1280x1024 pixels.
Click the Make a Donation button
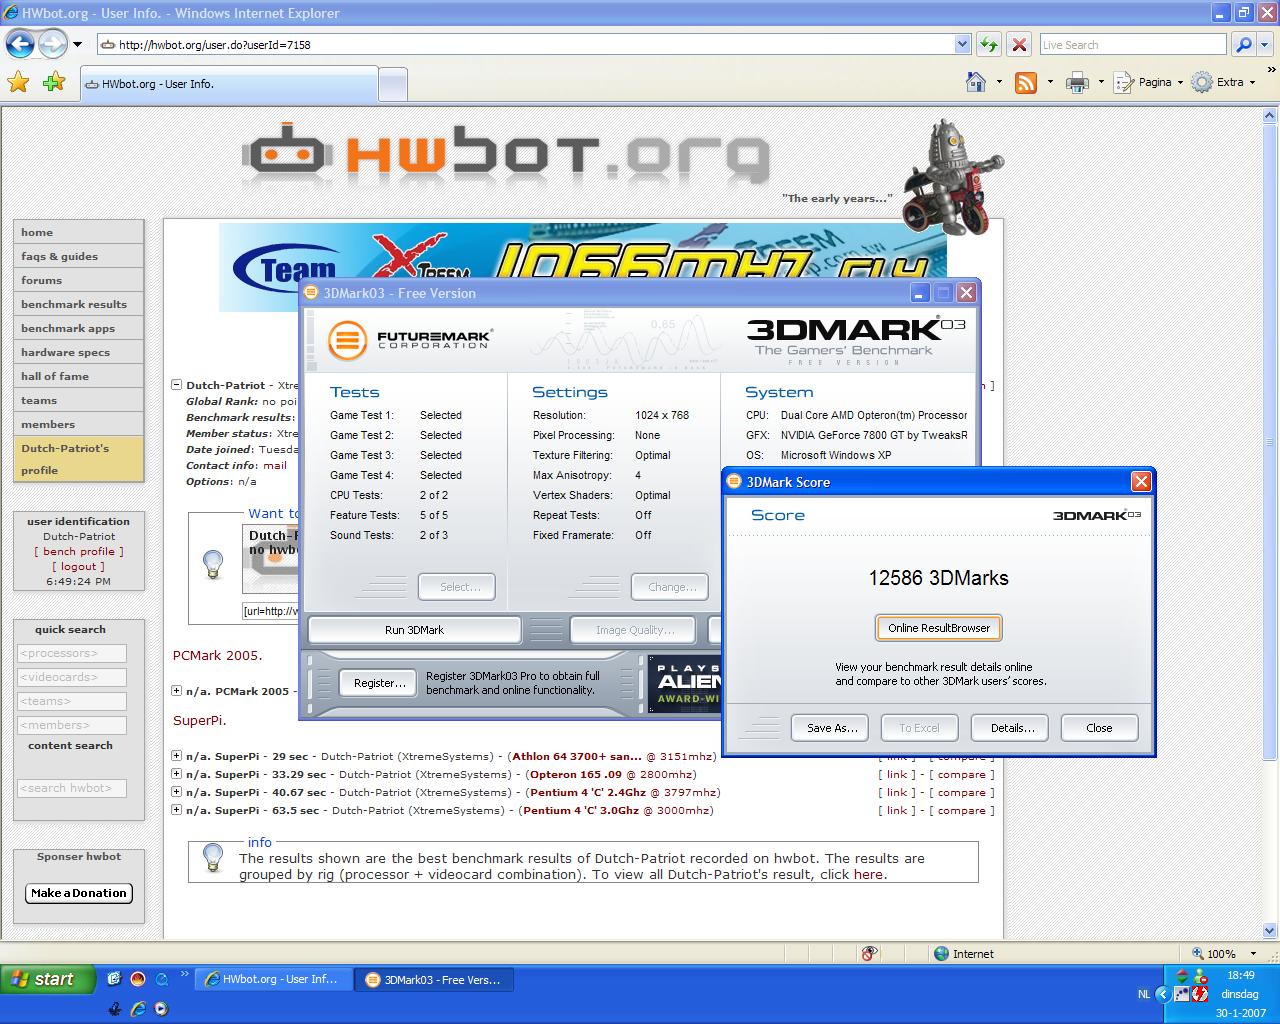(79, 893)
